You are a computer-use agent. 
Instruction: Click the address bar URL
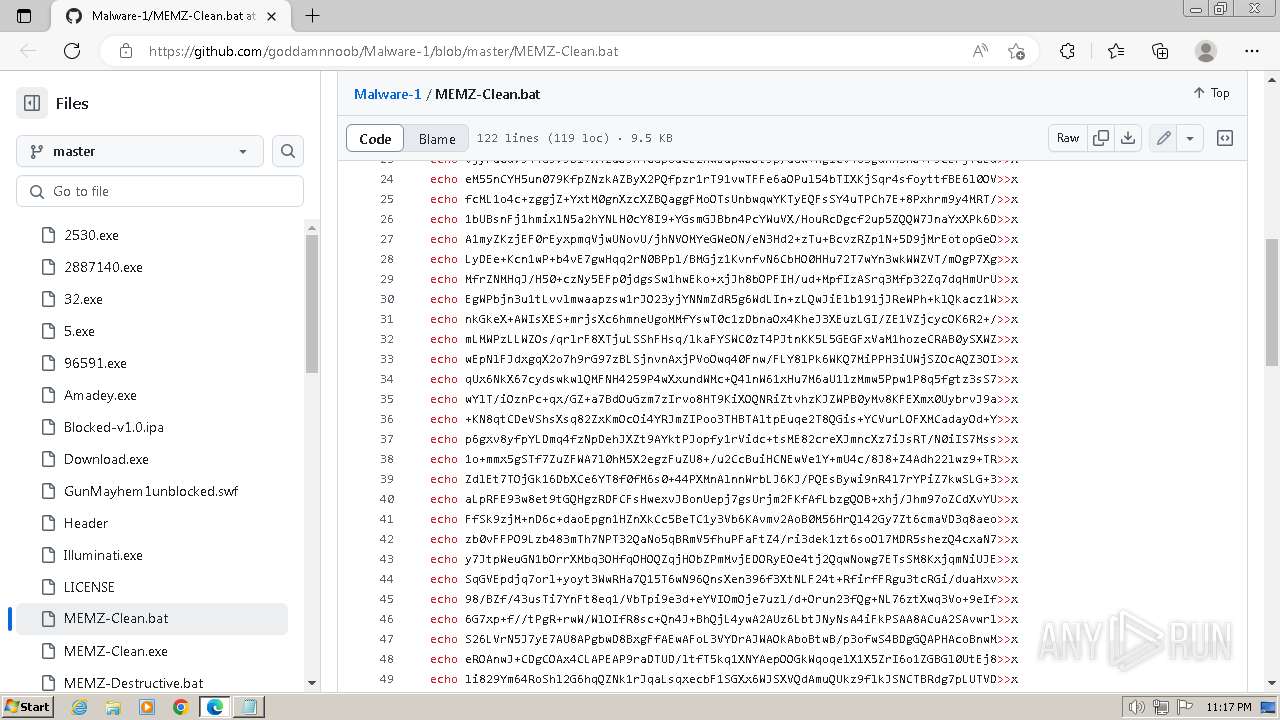(x=384, y=51)
